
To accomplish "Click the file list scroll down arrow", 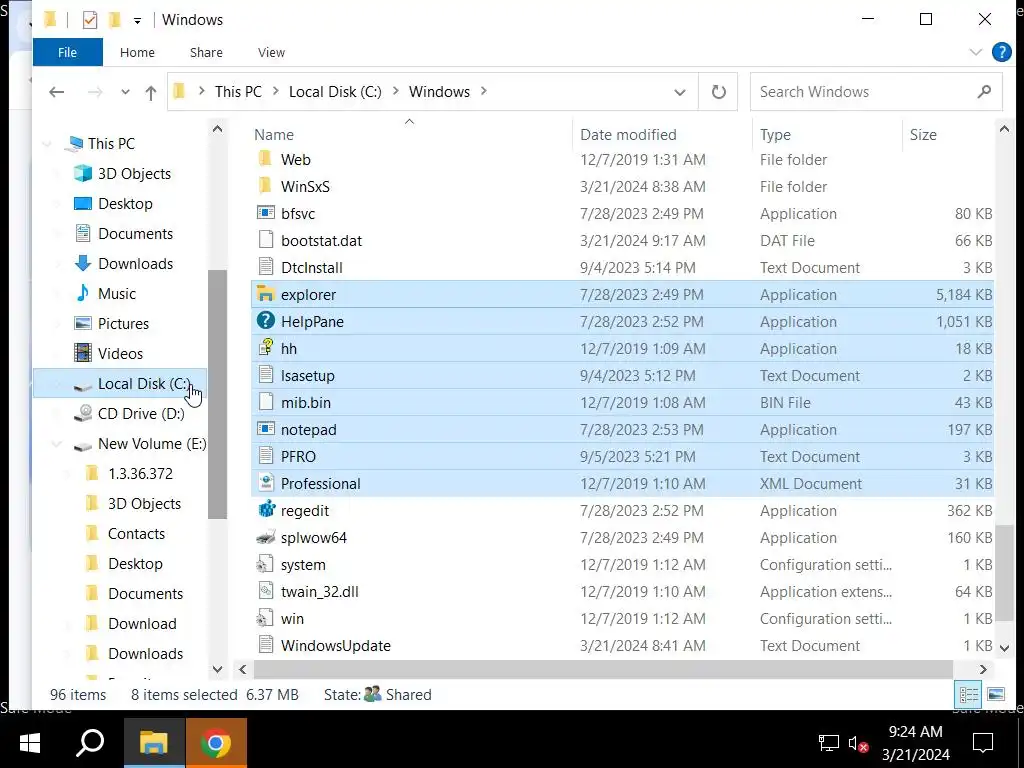I will (1004, 648).
